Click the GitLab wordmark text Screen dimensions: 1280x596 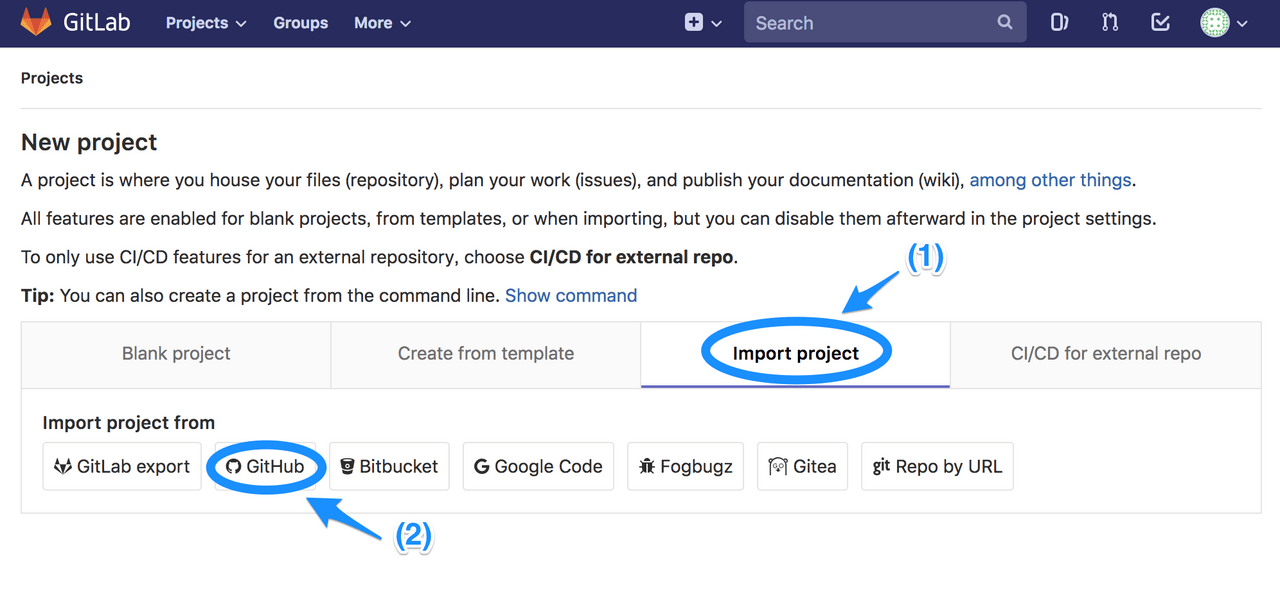[x=97, y=22]
